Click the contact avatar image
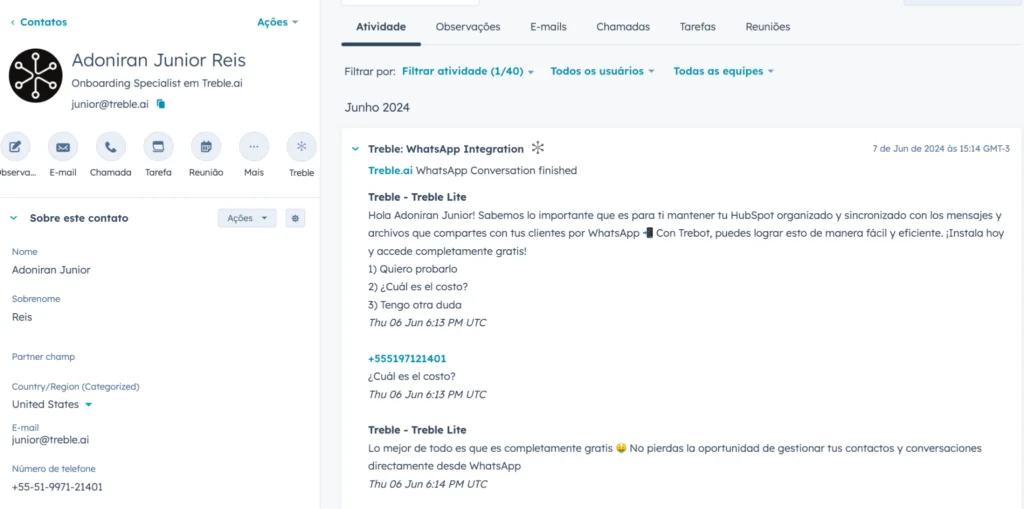The height and width of the screenshot is (509, 1024). point(35,75)
